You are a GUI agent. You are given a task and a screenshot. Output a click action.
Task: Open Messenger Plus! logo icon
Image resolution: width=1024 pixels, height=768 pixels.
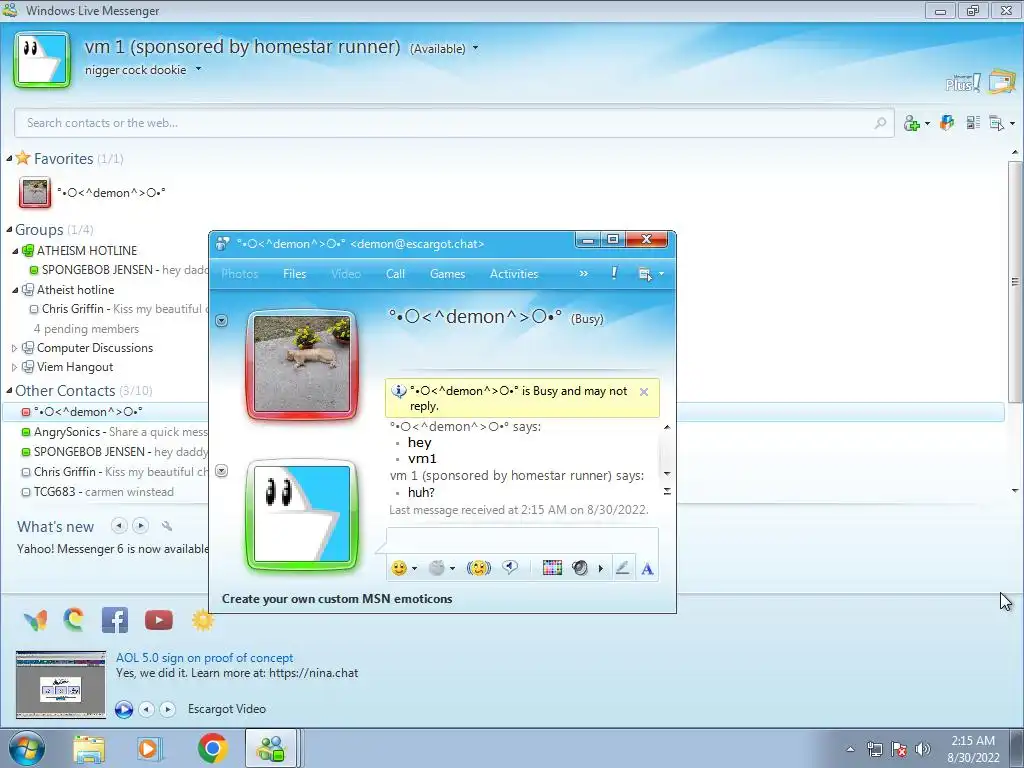963,83
